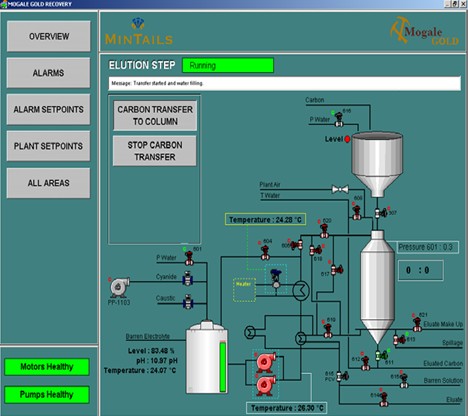Viewport: 468px width, 416px height.
Task: Select the heater control valve icon
Action: 276,279
